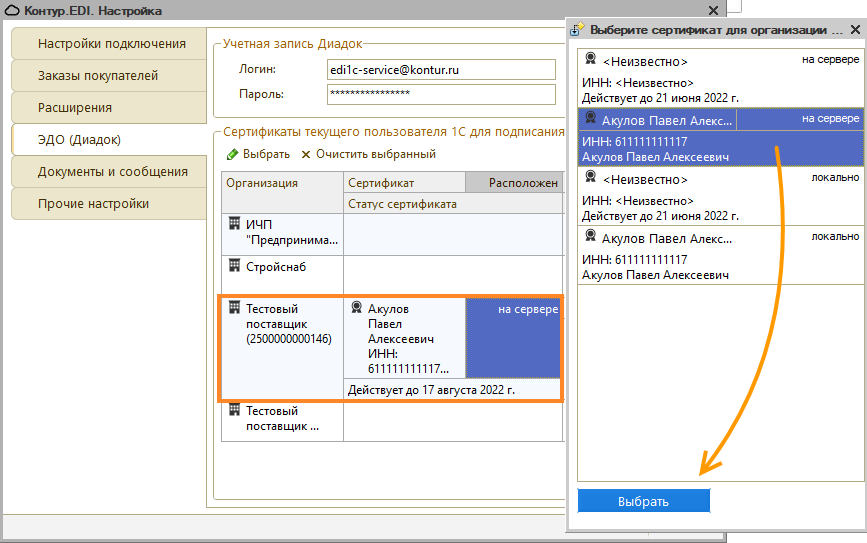Click into the Пароль password field

pyautogui.click(x=441, y=94)
